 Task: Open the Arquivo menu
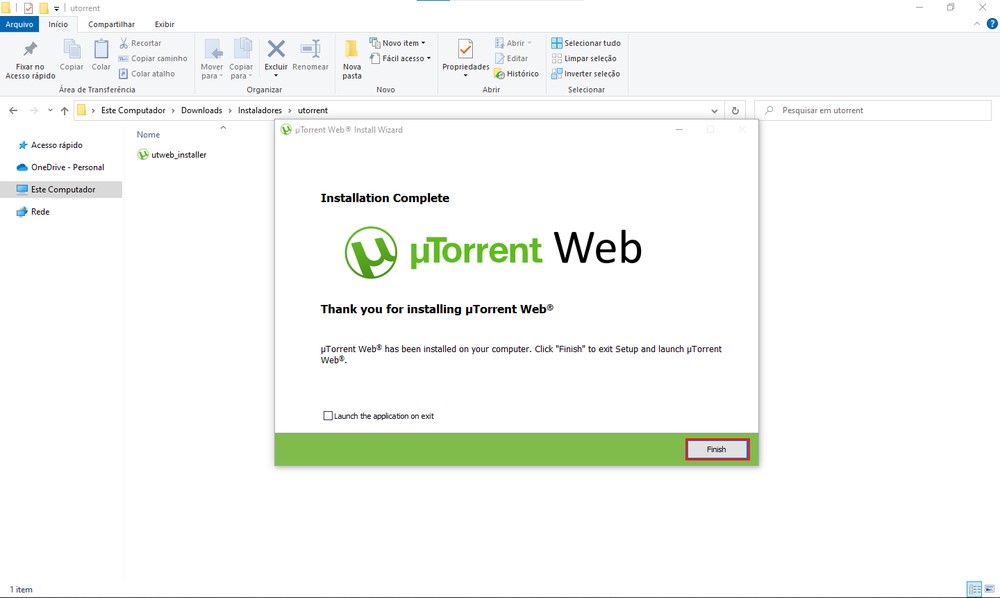tap(19, 24)
